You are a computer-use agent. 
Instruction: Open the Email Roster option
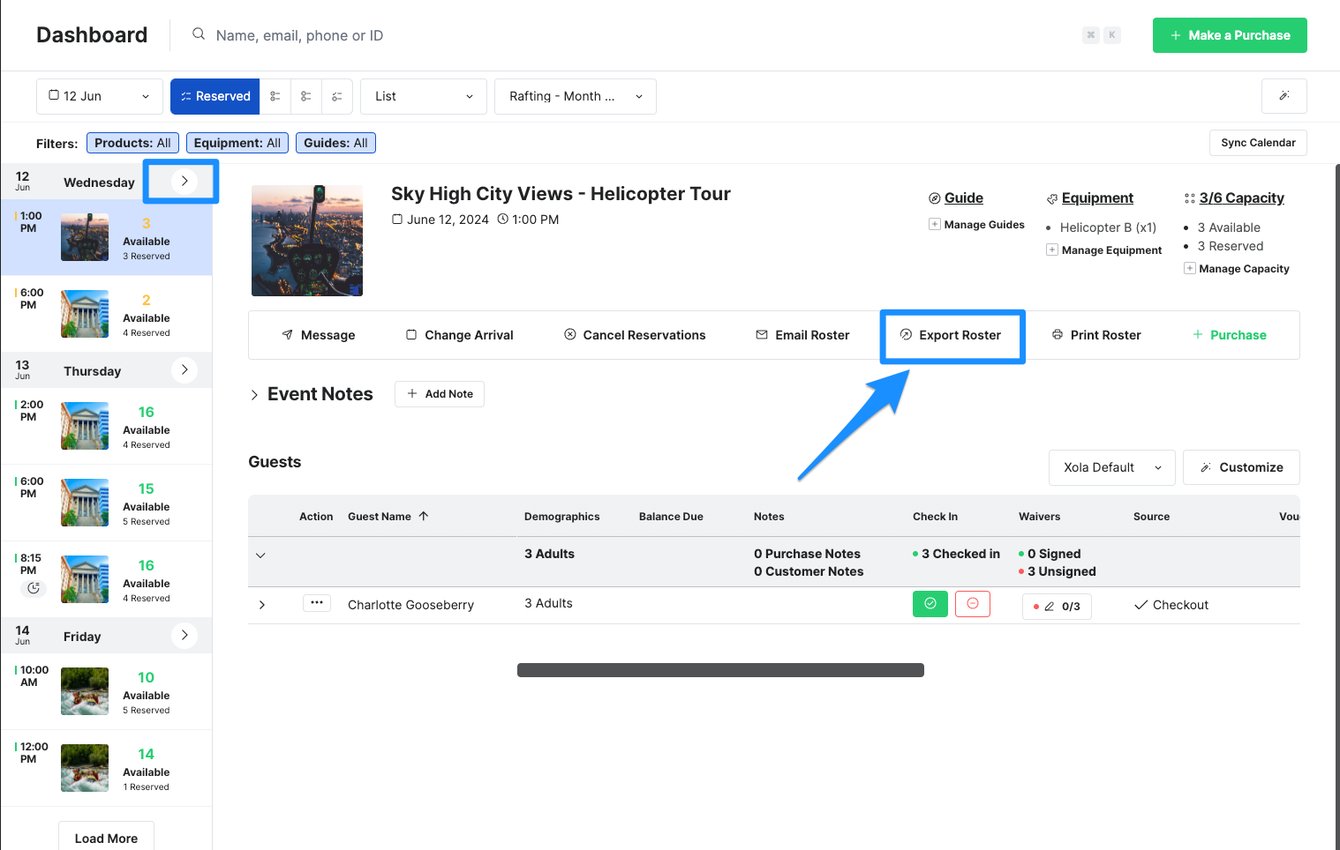coord(763,335)
